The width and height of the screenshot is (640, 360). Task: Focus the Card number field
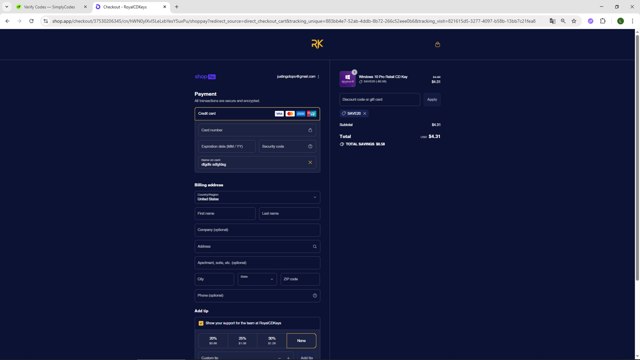tap(257, 130)
